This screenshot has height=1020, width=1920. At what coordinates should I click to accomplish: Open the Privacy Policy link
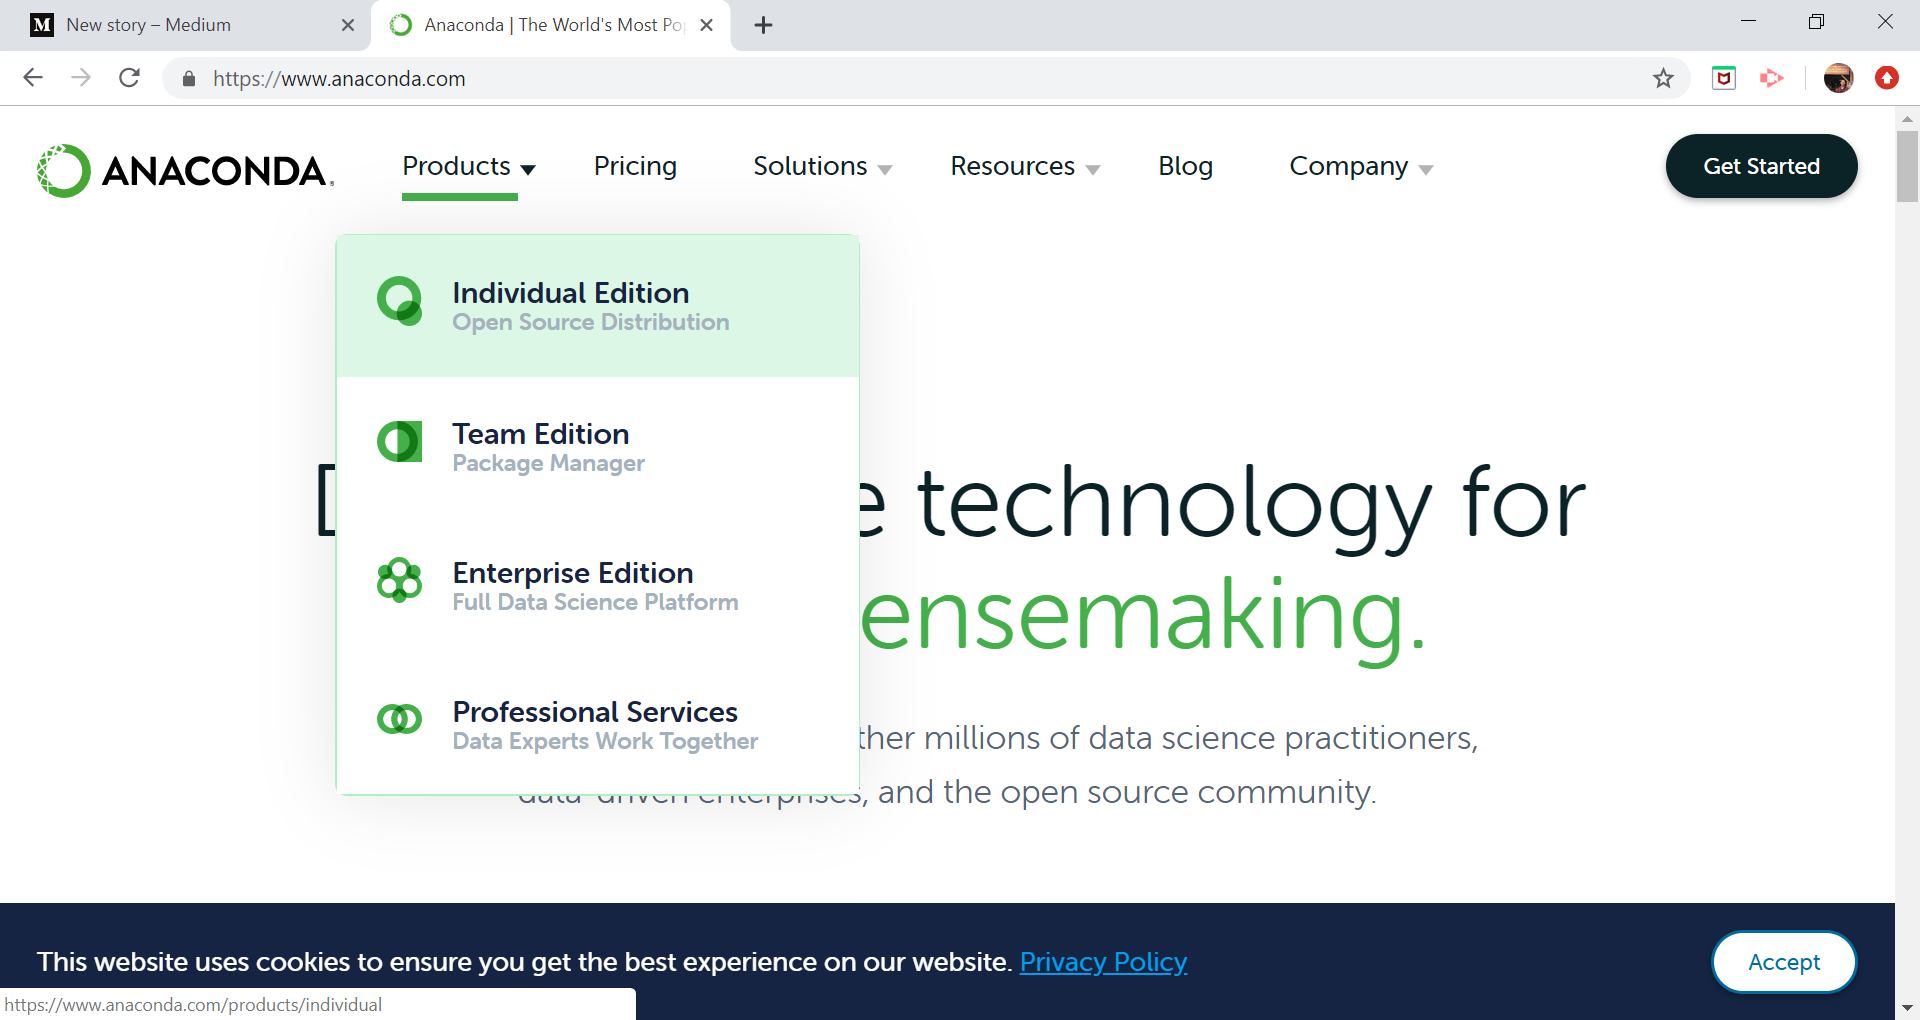click(x=1103, y=962)
